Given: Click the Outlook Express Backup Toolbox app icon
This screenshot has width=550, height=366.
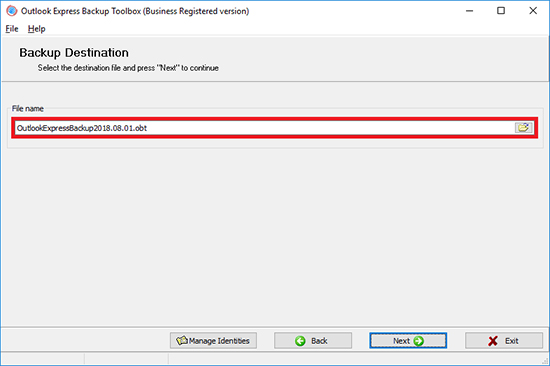Looking at the screenshot, I should 12,11.
